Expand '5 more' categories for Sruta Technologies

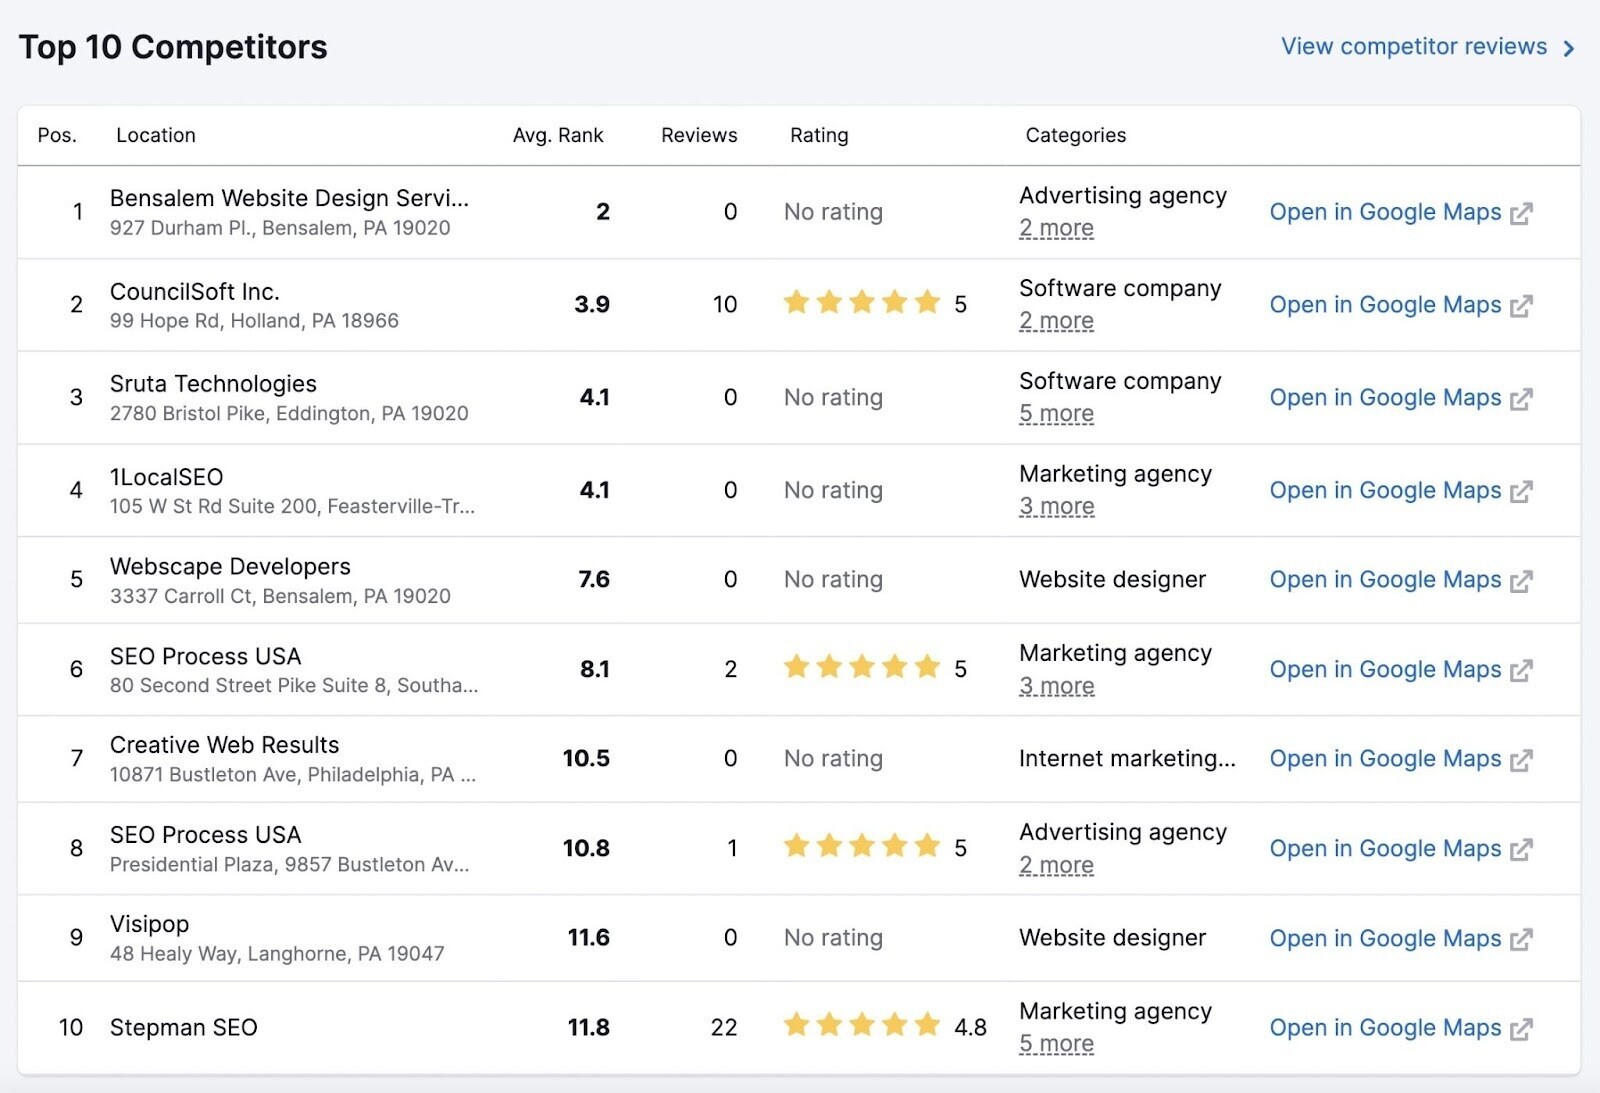coord(1056,414)
